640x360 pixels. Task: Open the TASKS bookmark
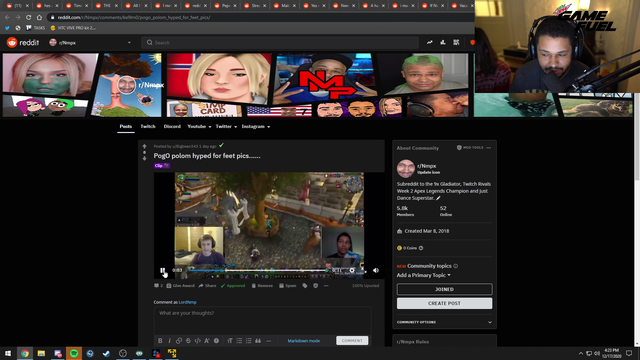(36, 28)
